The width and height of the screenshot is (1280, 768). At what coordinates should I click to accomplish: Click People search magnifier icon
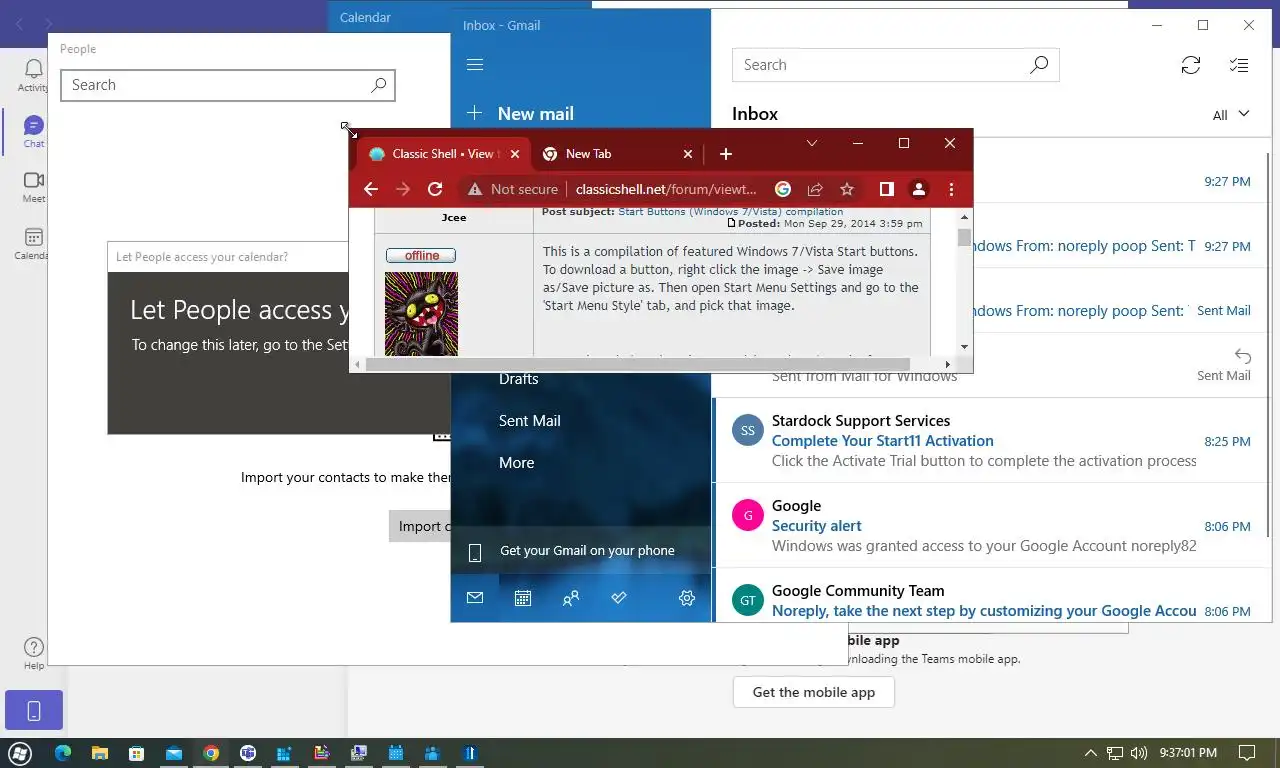(378, 85)
